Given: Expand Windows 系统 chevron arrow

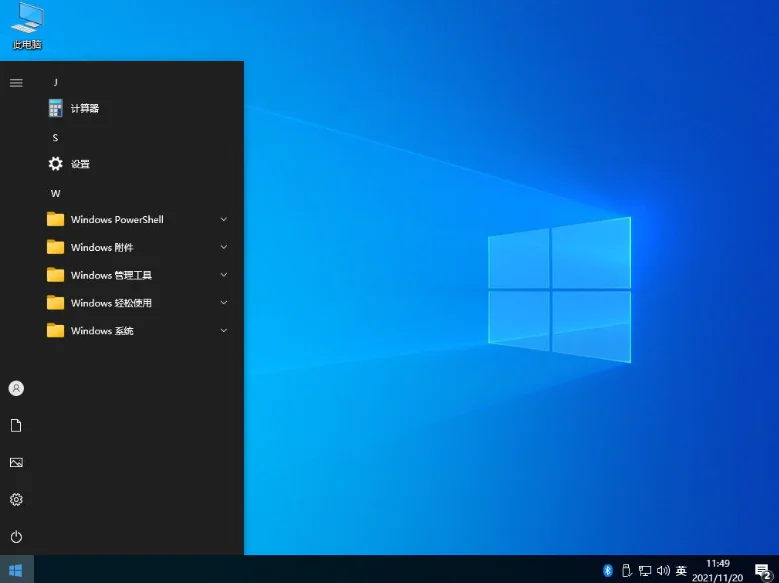Looking at the screenshot, I should point(224,331).
